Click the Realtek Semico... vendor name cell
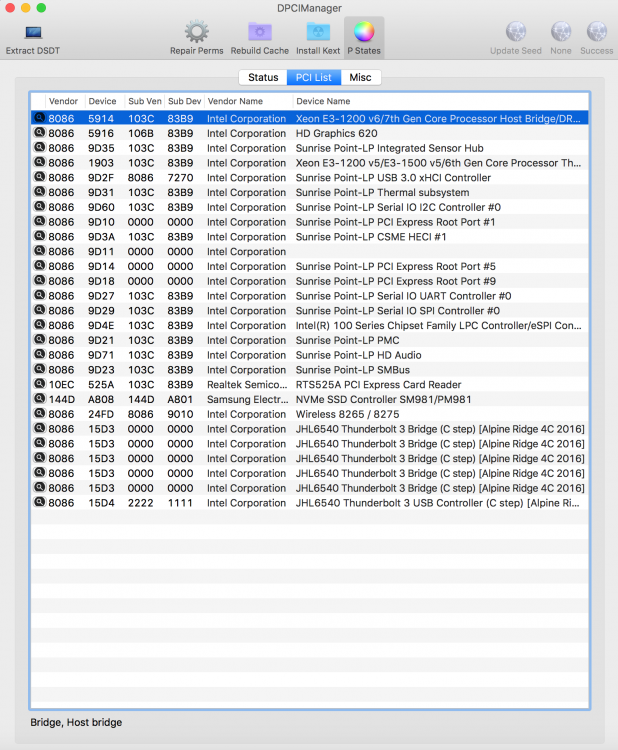The image size is (618, 750). [247, 385]
